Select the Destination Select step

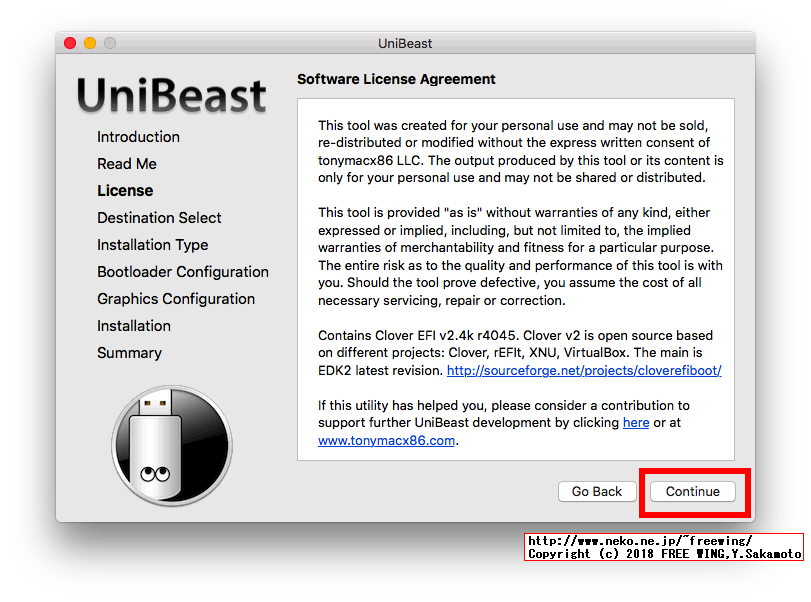(x=159, y=217)
